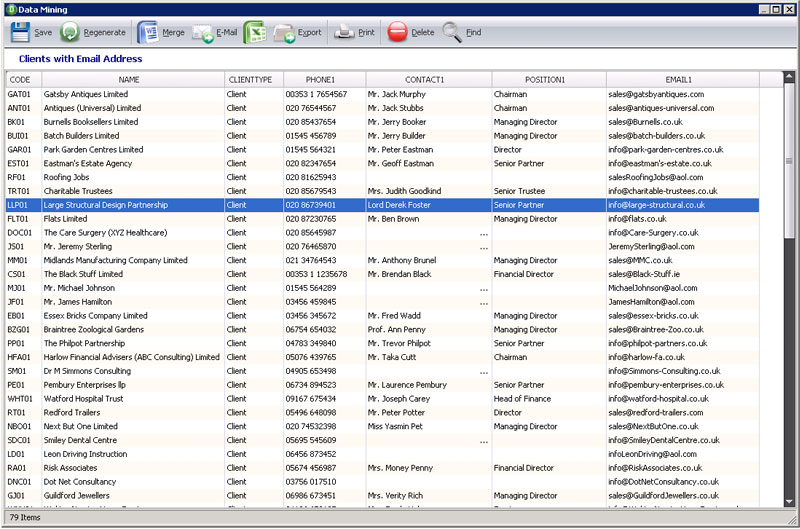Click code EB01 cell
Viewport: 800px width, 529px height.
(16, 316)
